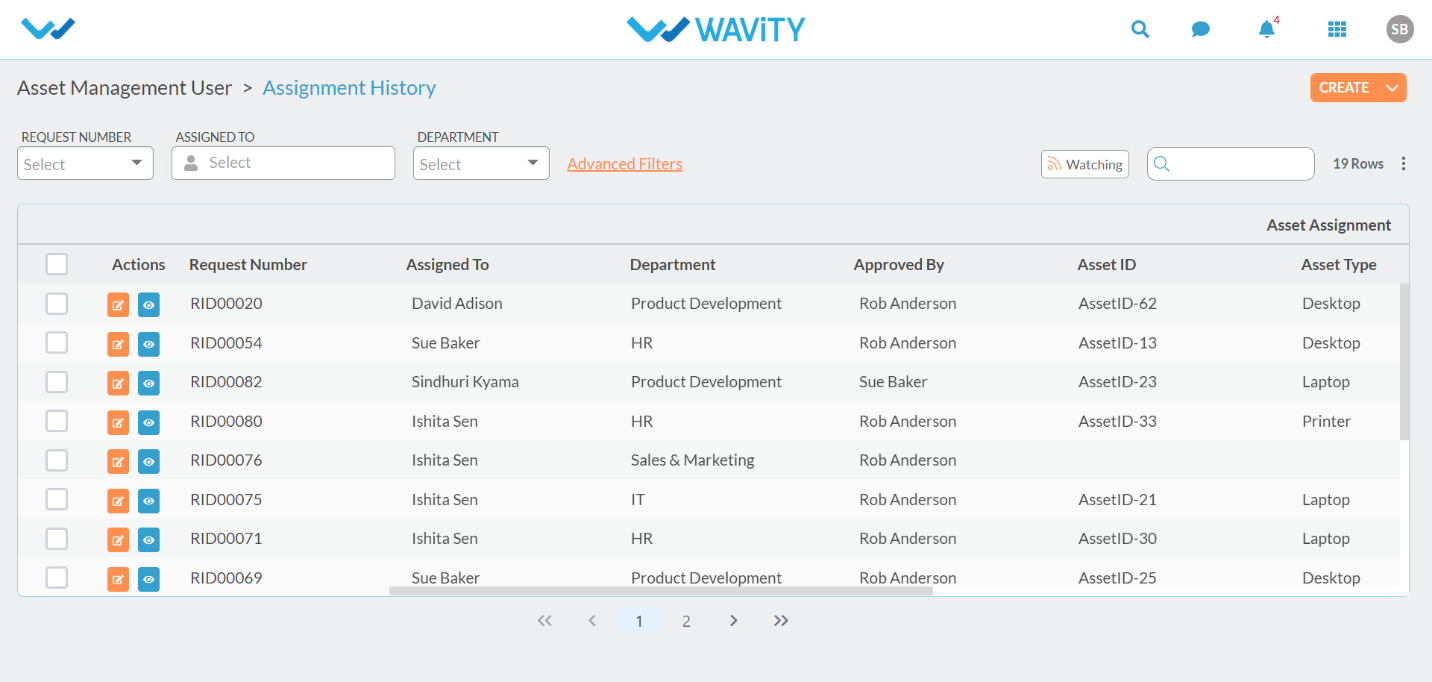The height and width of the screenshot is (682, 1432).
Task: Click the Assignment History breadcrumb
Action: click(x=349, y=88)
